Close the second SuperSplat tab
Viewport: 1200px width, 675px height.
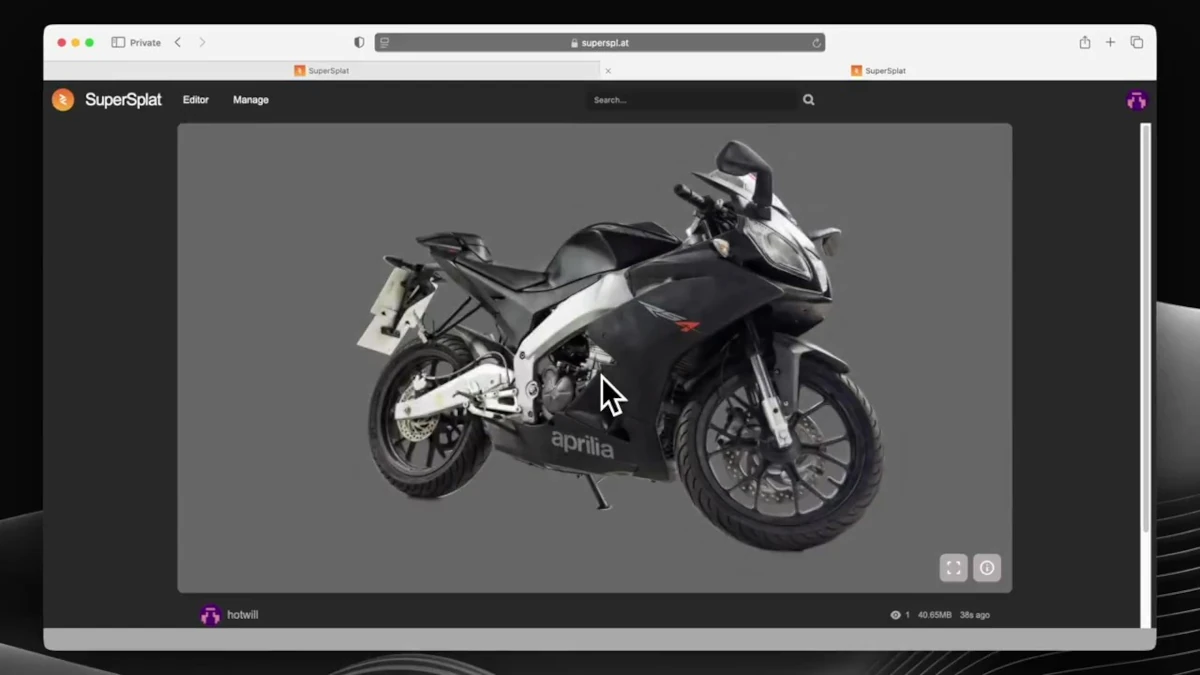tap(608, 71)
